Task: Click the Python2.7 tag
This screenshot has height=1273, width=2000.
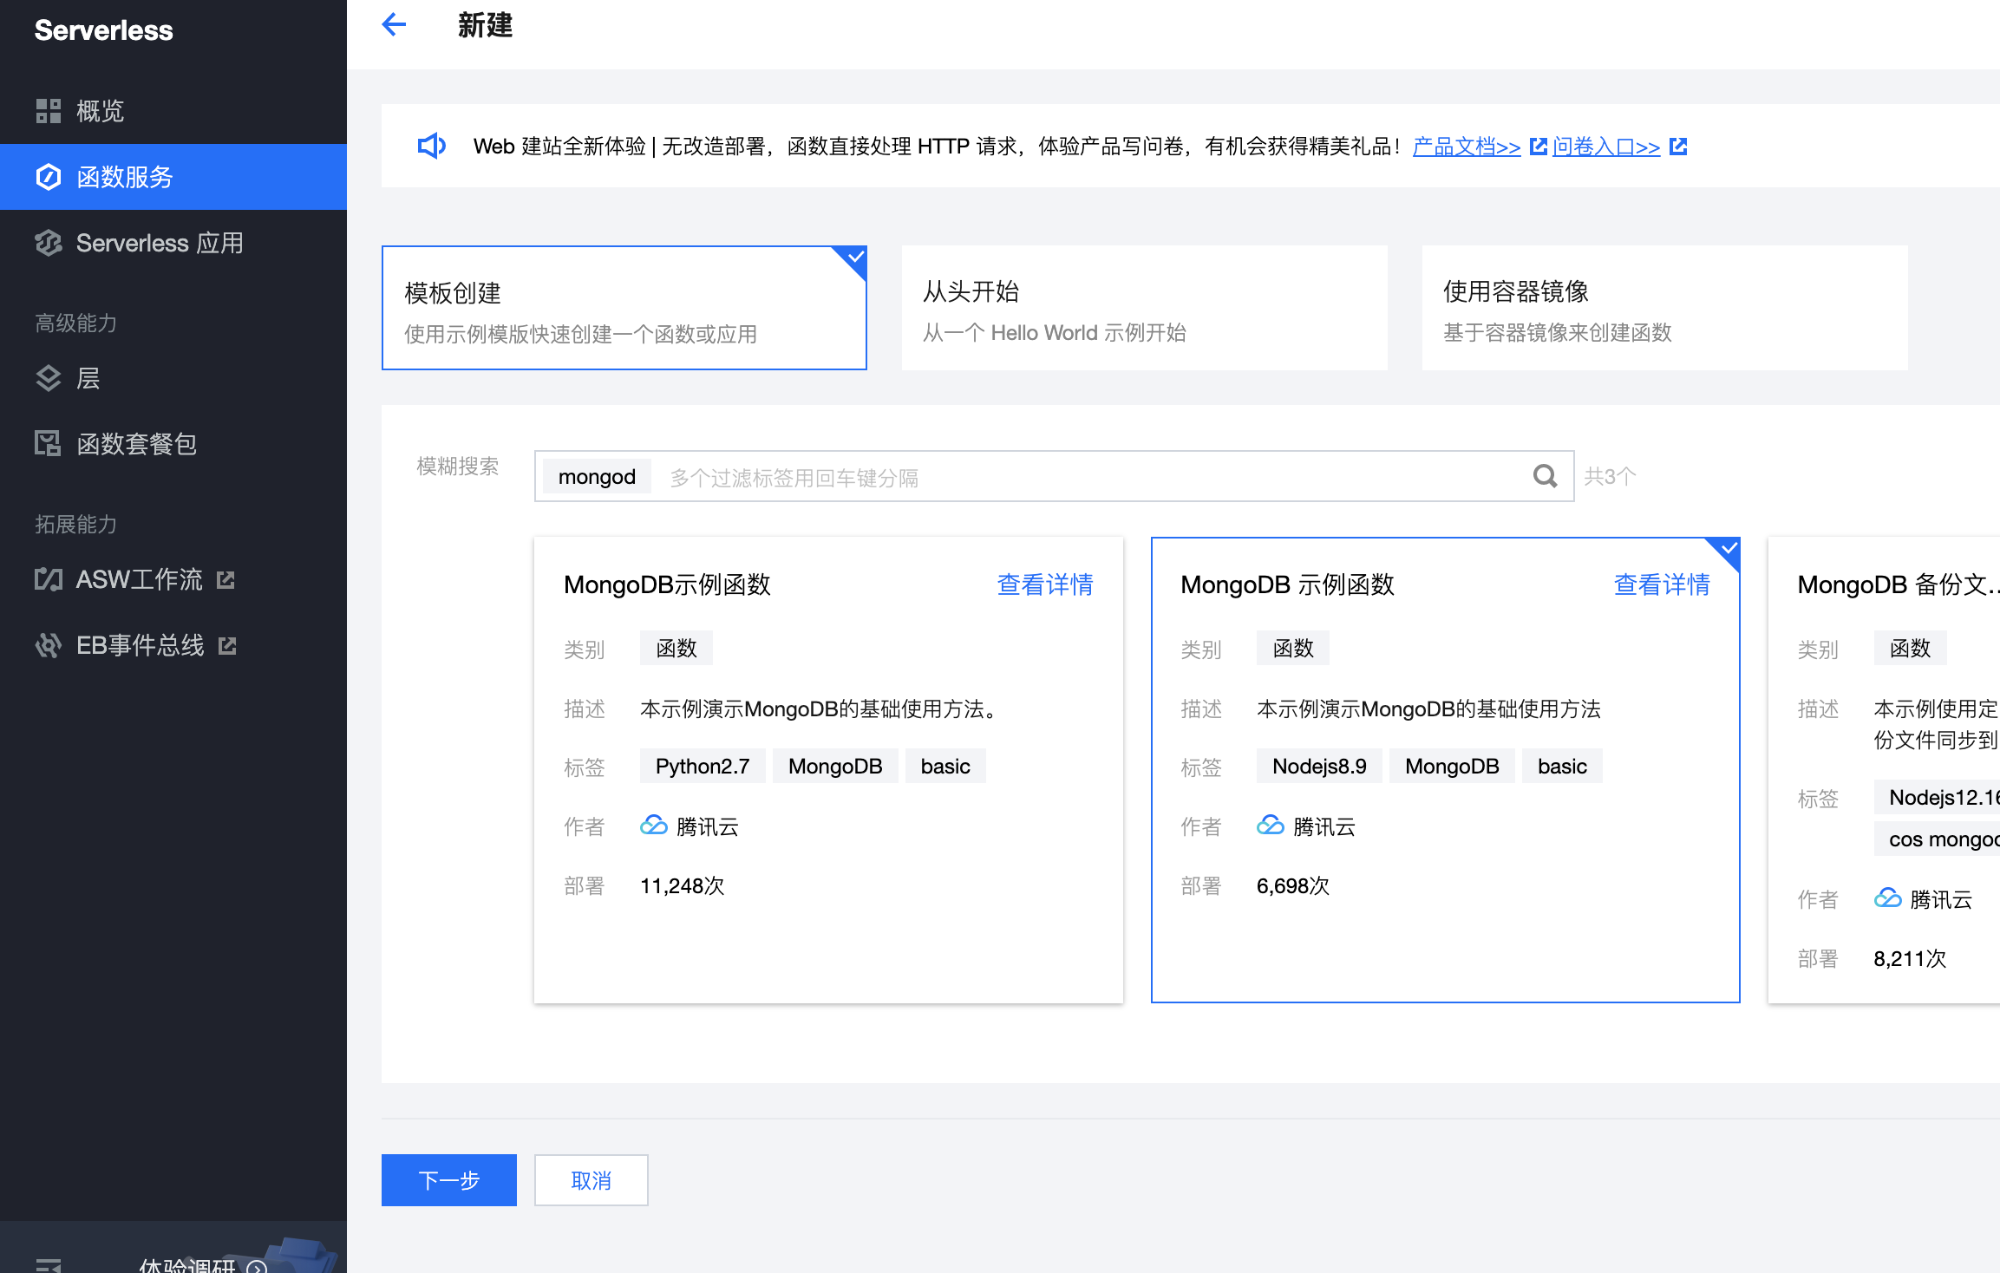Action: point(702,766)
